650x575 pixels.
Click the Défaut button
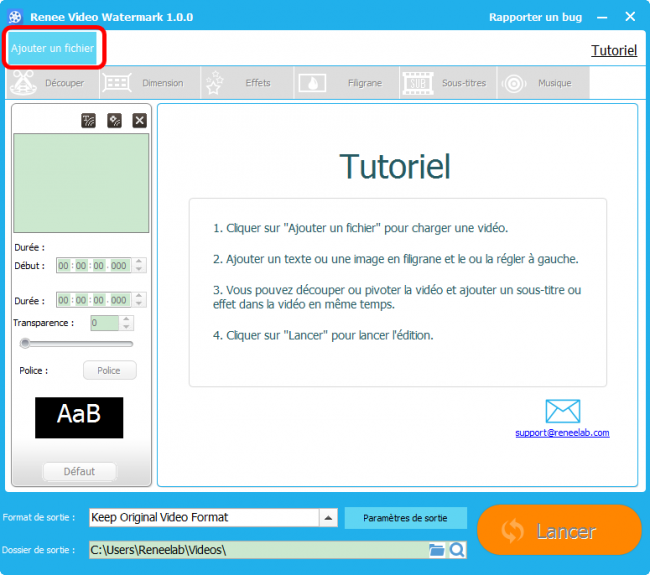[79, 471]
